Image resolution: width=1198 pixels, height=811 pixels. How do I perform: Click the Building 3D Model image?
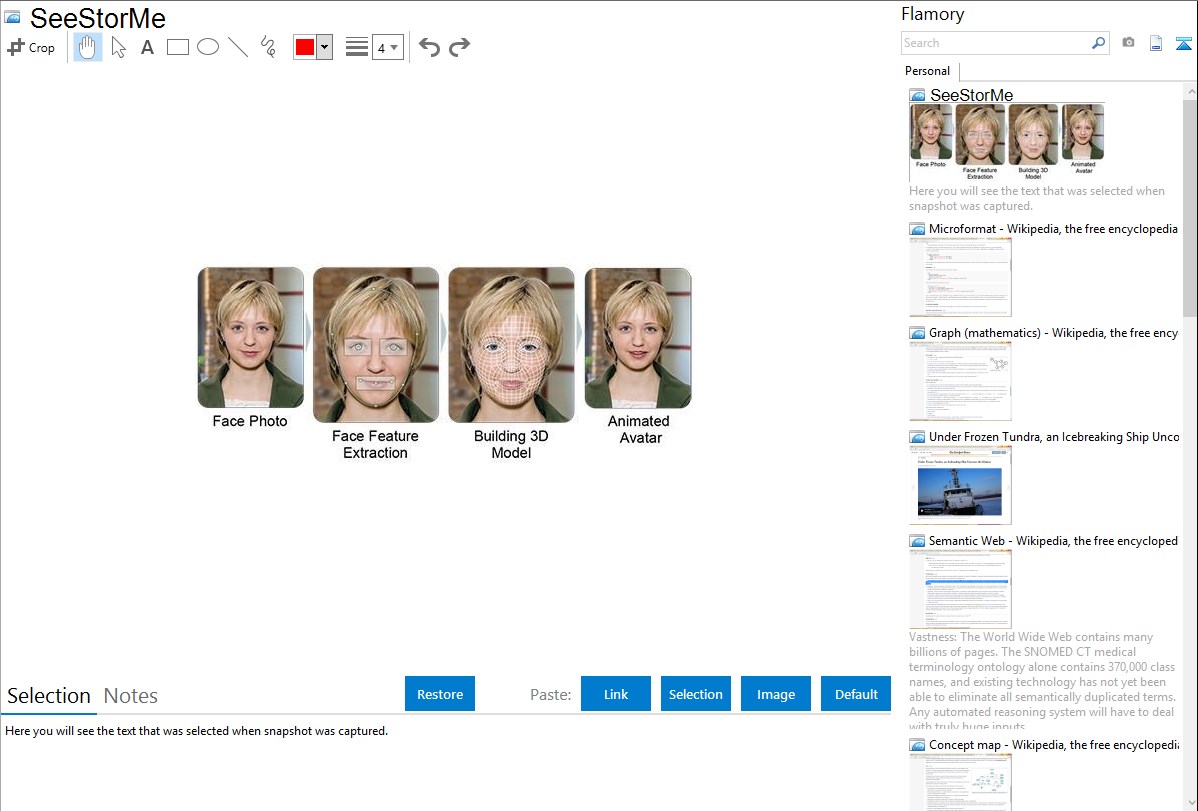pos(511,345)
